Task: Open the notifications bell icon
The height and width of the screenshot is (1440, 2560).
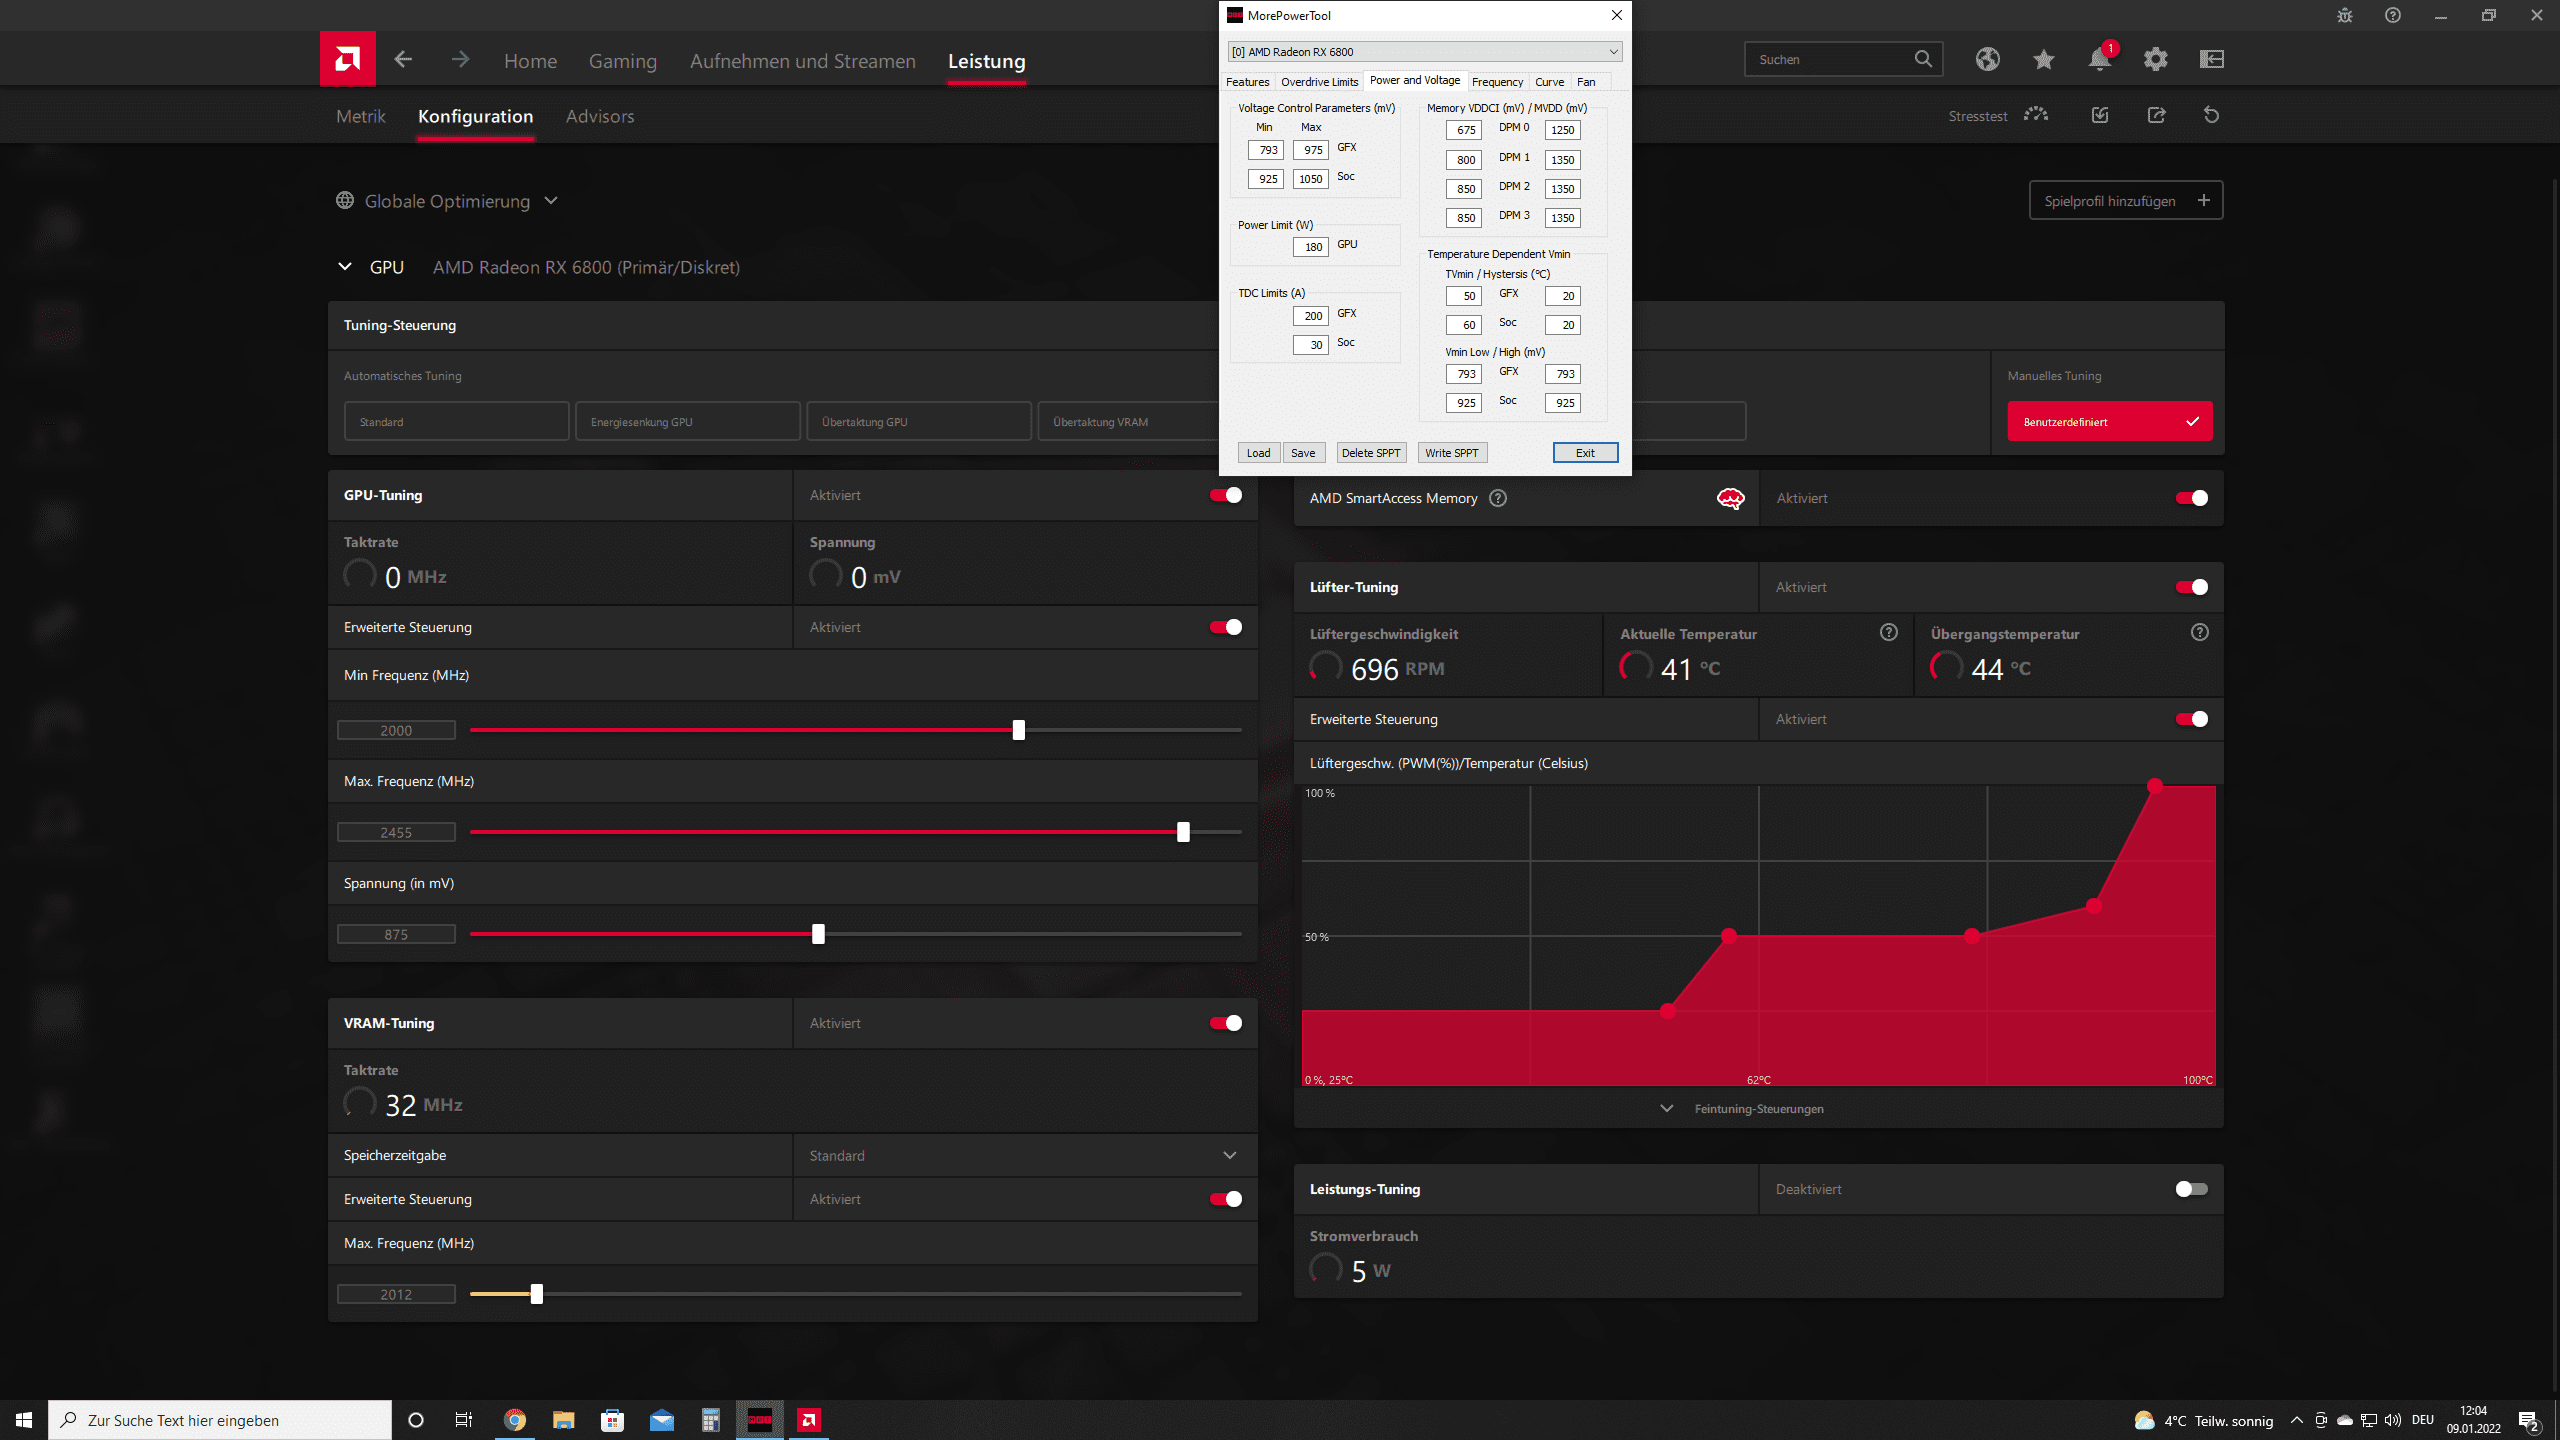Action: pyautogui.click(x=2100, y=59)
